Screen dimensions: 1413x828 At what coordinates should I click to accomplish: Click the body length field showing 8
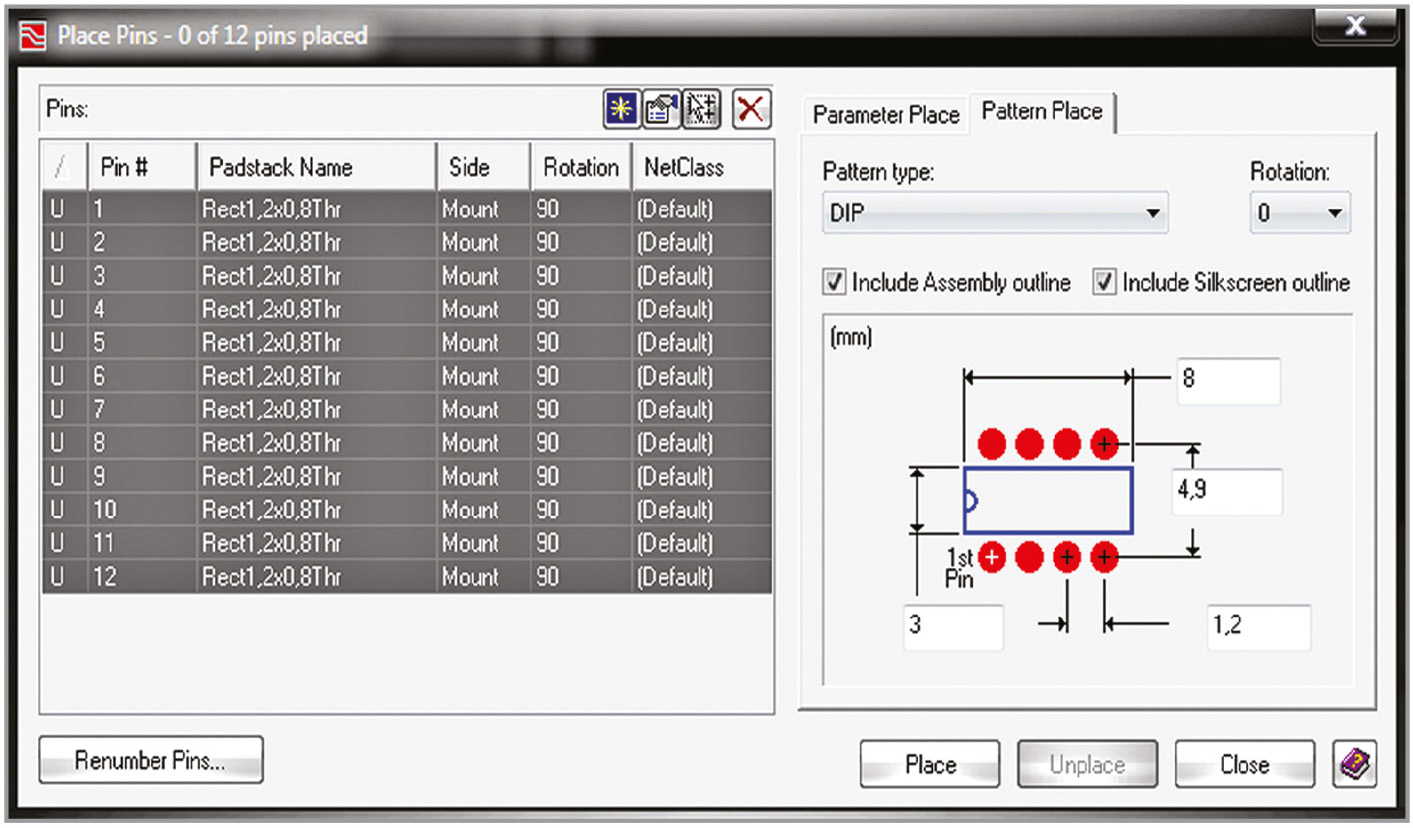click(x=1227, y=381)
